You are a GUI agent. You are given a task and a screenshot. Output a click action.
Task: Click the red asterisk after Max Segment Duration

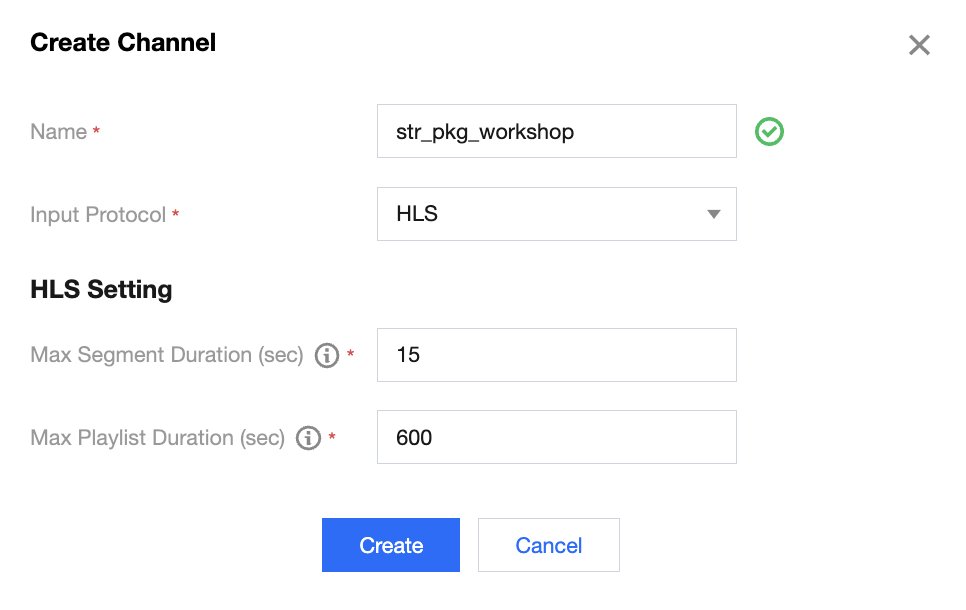pyautogui.click(x=350, y=353)
